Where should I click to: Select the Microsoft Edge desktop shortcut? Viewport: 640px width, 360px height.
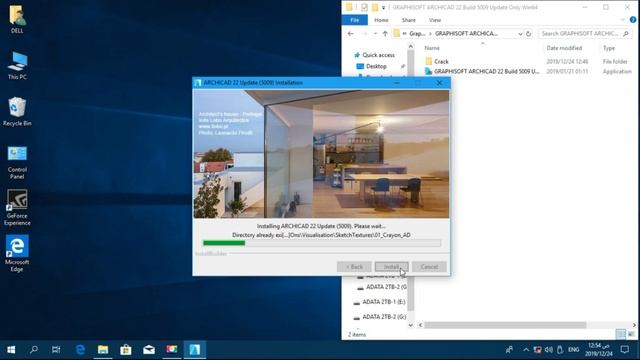[x=17, y=253]
